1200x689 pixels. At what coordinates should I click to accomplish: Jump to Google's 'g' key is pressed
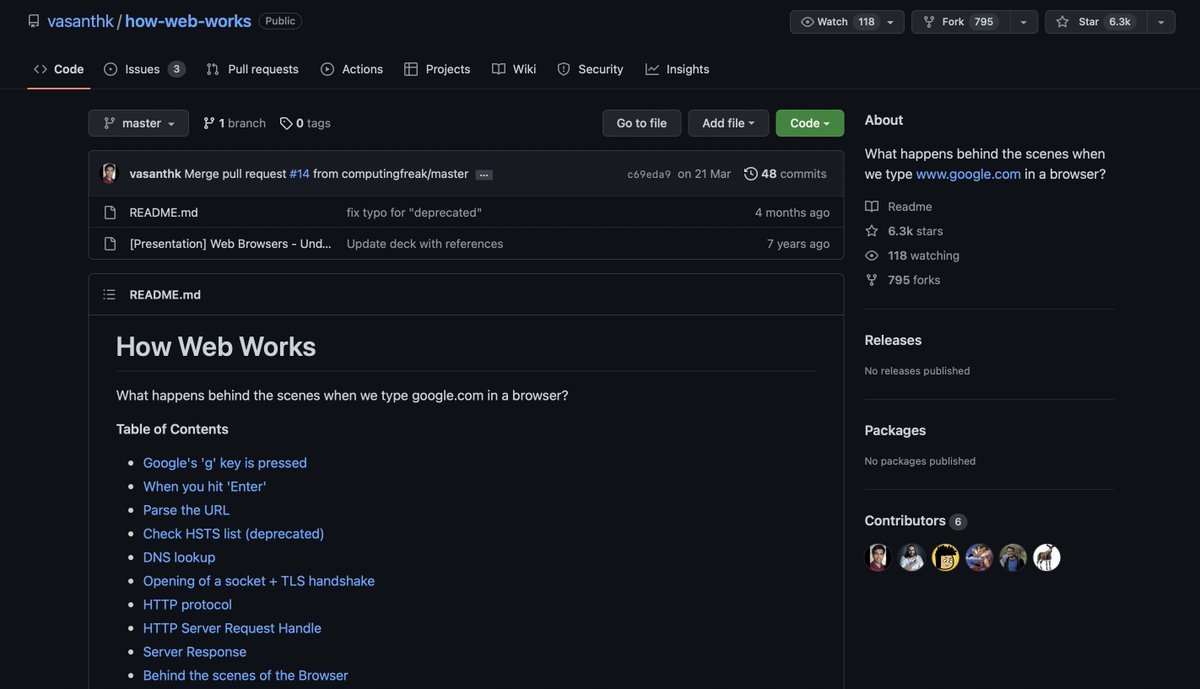pyautogui.click(x=225, y=463)
